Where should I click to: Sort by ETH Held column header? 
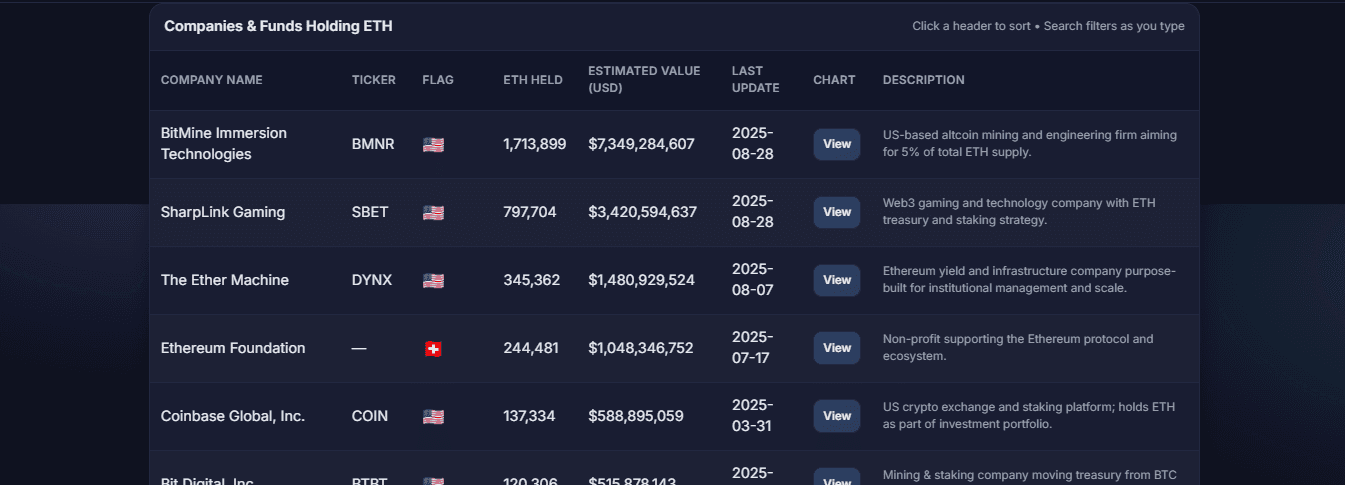pos(533,80)
